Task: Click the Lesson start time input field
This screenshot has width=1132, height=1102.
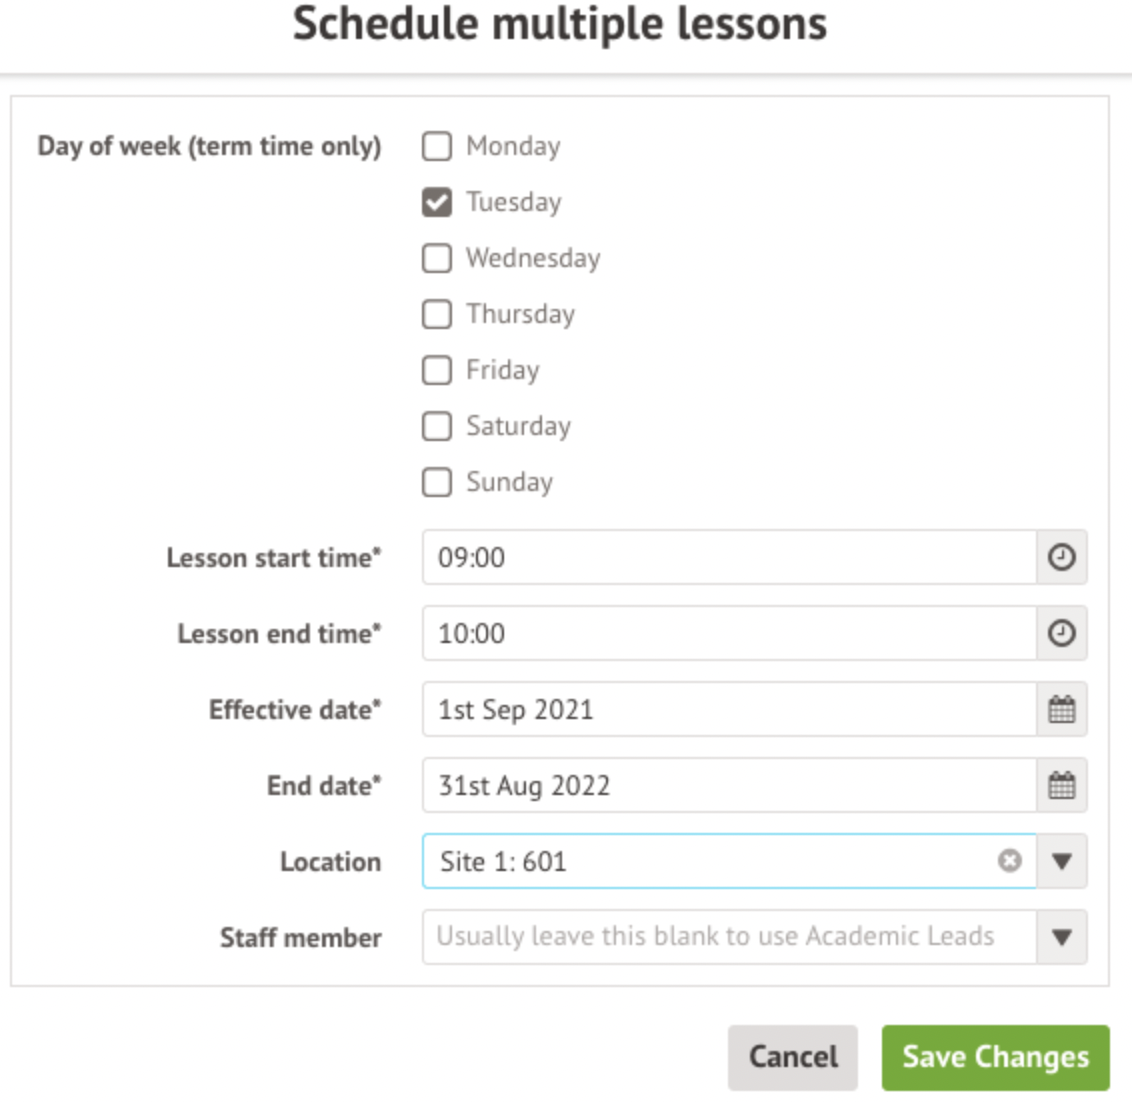Action: [728, 557]
